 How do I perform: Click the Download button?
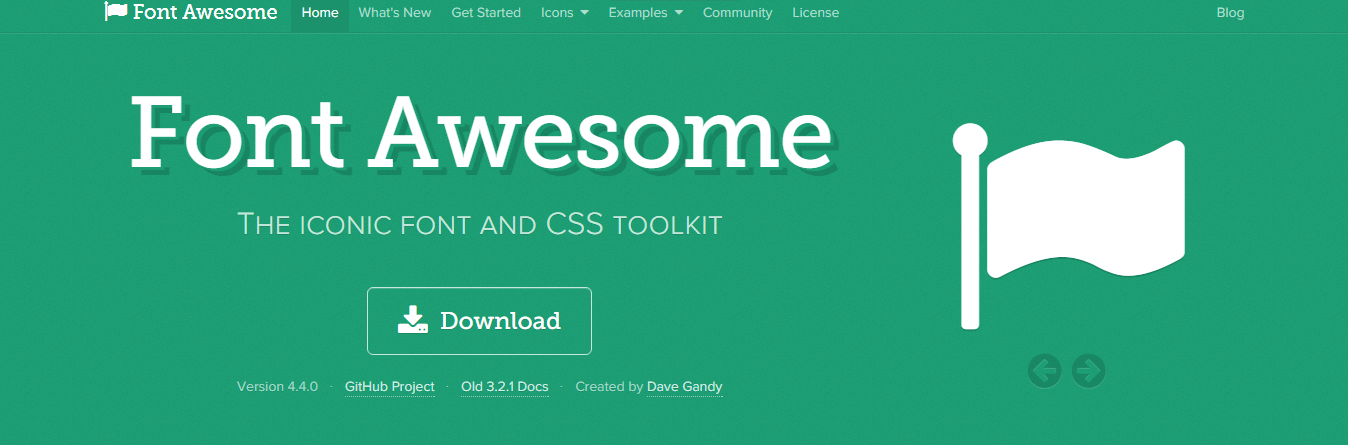(479, 321)
